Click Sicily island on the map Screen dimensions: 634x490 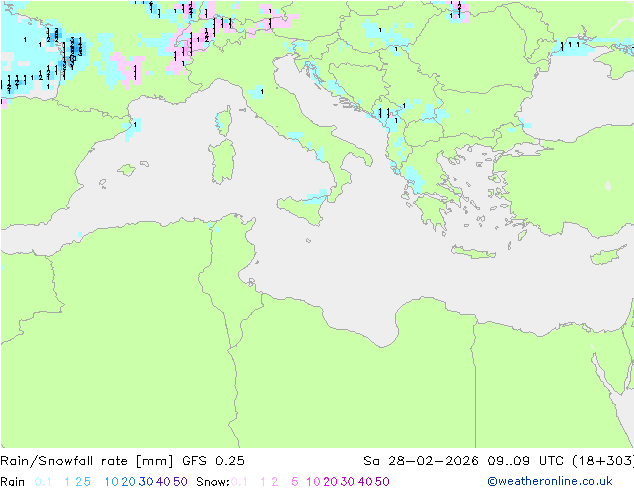[302, 208]
